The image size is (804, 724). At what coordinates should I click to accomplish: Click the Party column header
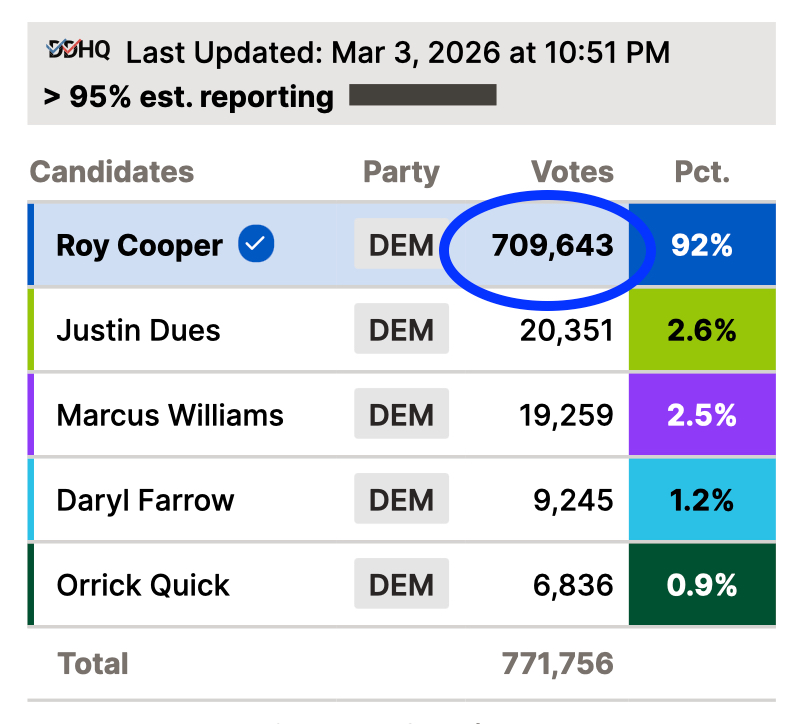coord(401,172)
